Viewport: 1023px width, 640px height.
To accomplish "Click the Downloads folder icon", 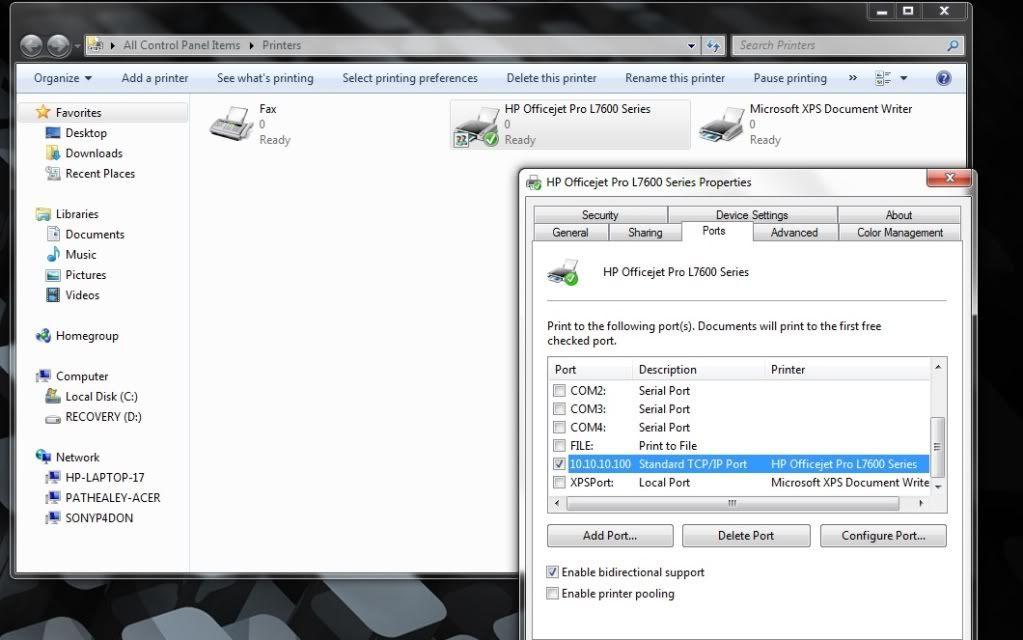I will tap(53, 153).
